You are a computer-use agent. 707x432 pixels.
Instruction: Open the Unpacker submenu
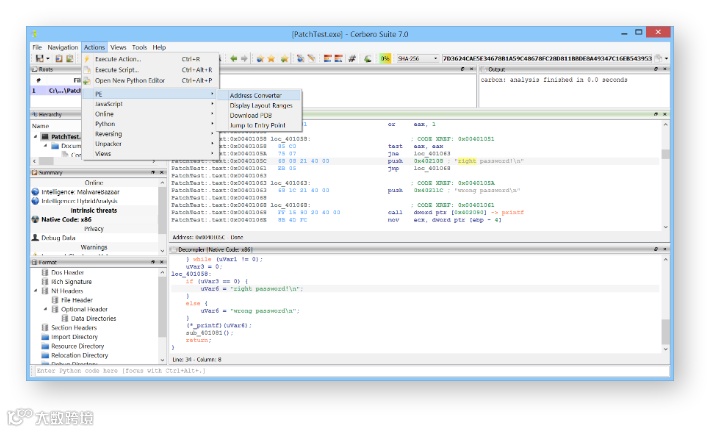click(x=108, y=144)
